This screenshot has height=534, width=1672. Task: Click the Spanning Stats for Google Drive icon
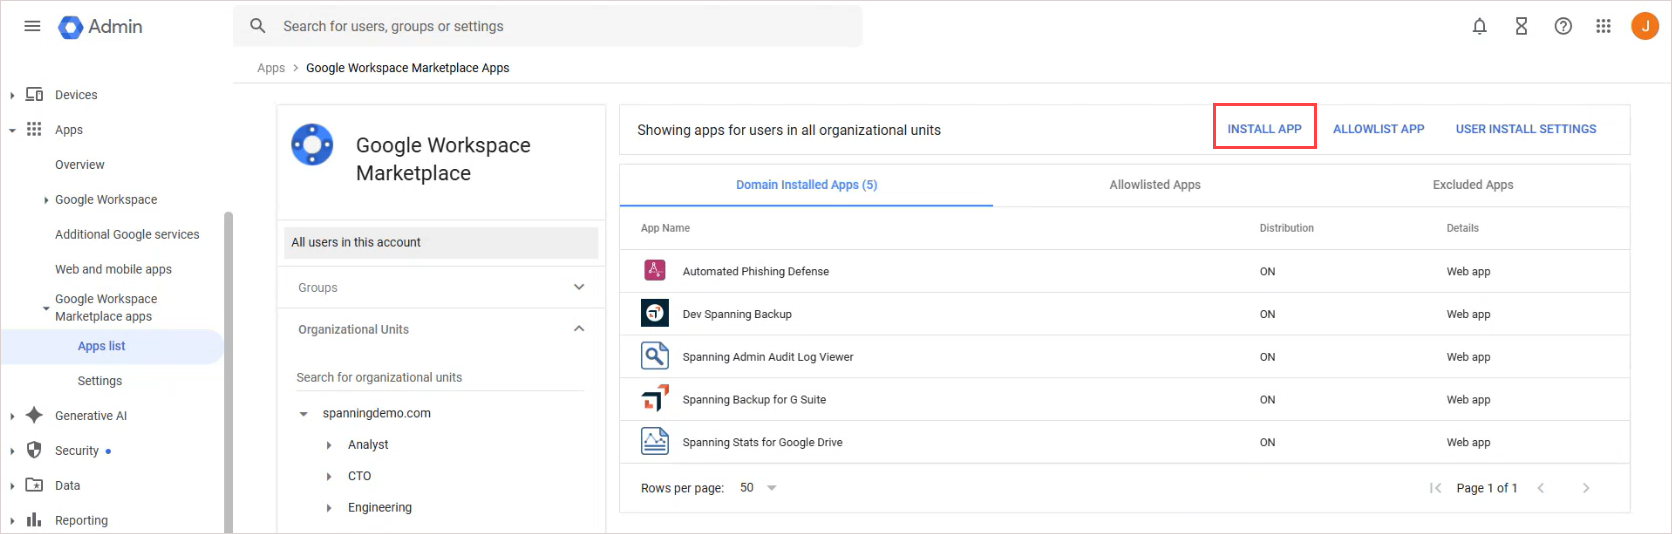[x=655, y=441]
